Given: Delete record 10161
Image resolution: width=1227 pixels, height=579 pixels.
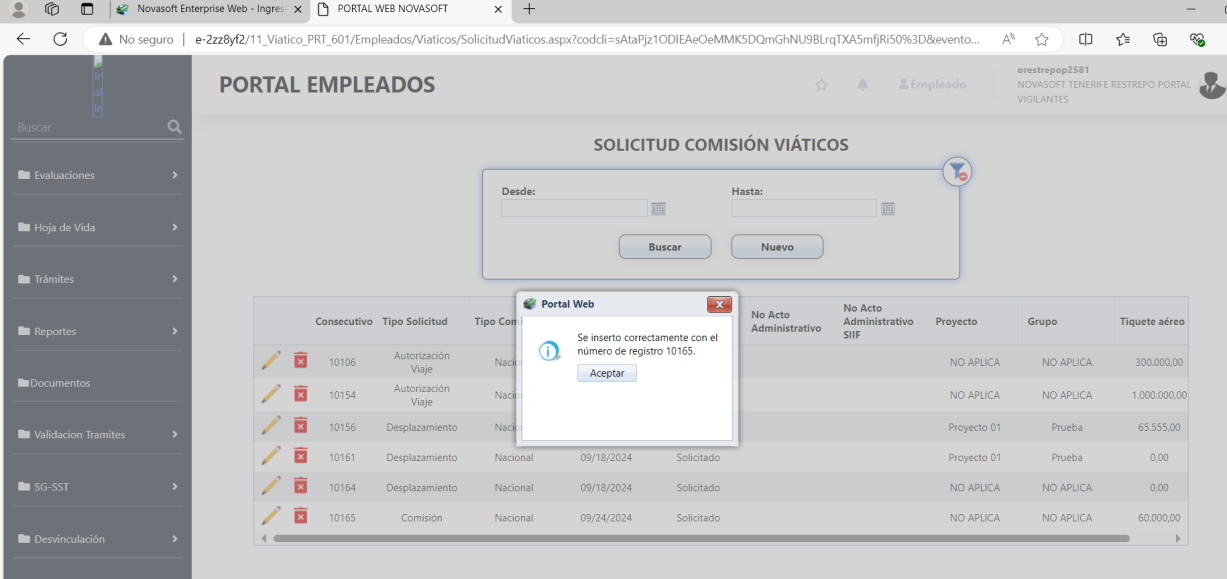Looking at the screenshot, I should pos(300,456).
